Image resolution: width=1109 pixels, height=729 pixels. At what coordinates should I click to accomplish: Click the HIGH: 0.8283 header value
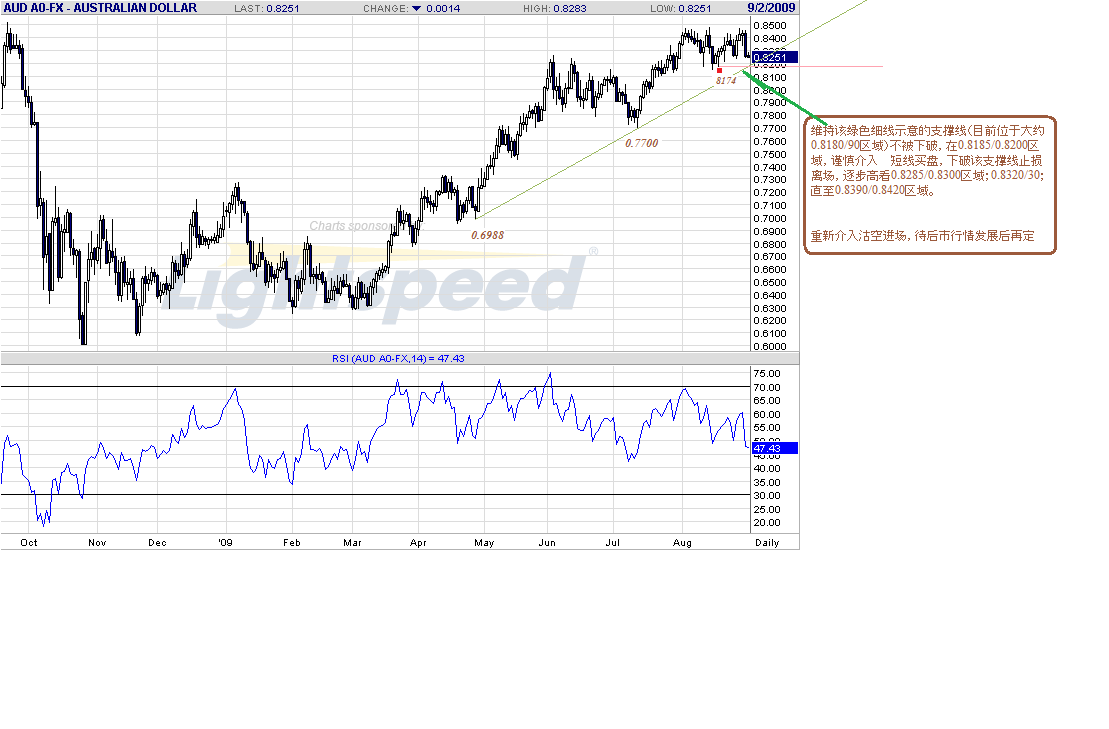tap(554, 8)
